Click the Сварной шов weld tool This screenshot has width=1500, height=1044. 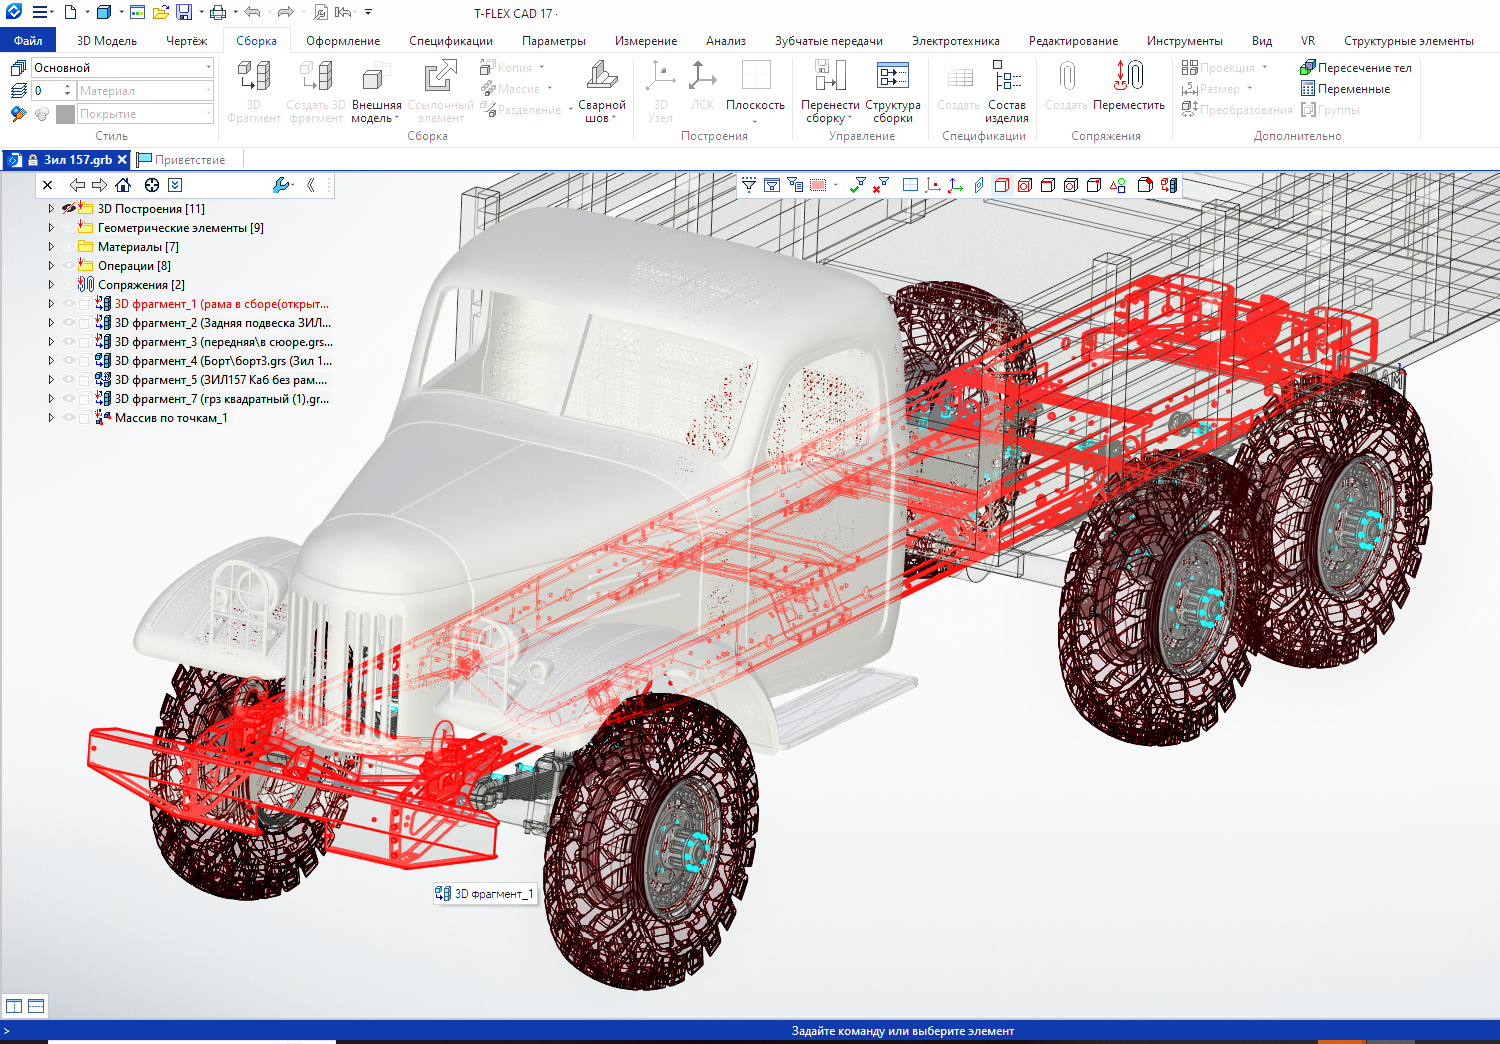tap(601, 90)
